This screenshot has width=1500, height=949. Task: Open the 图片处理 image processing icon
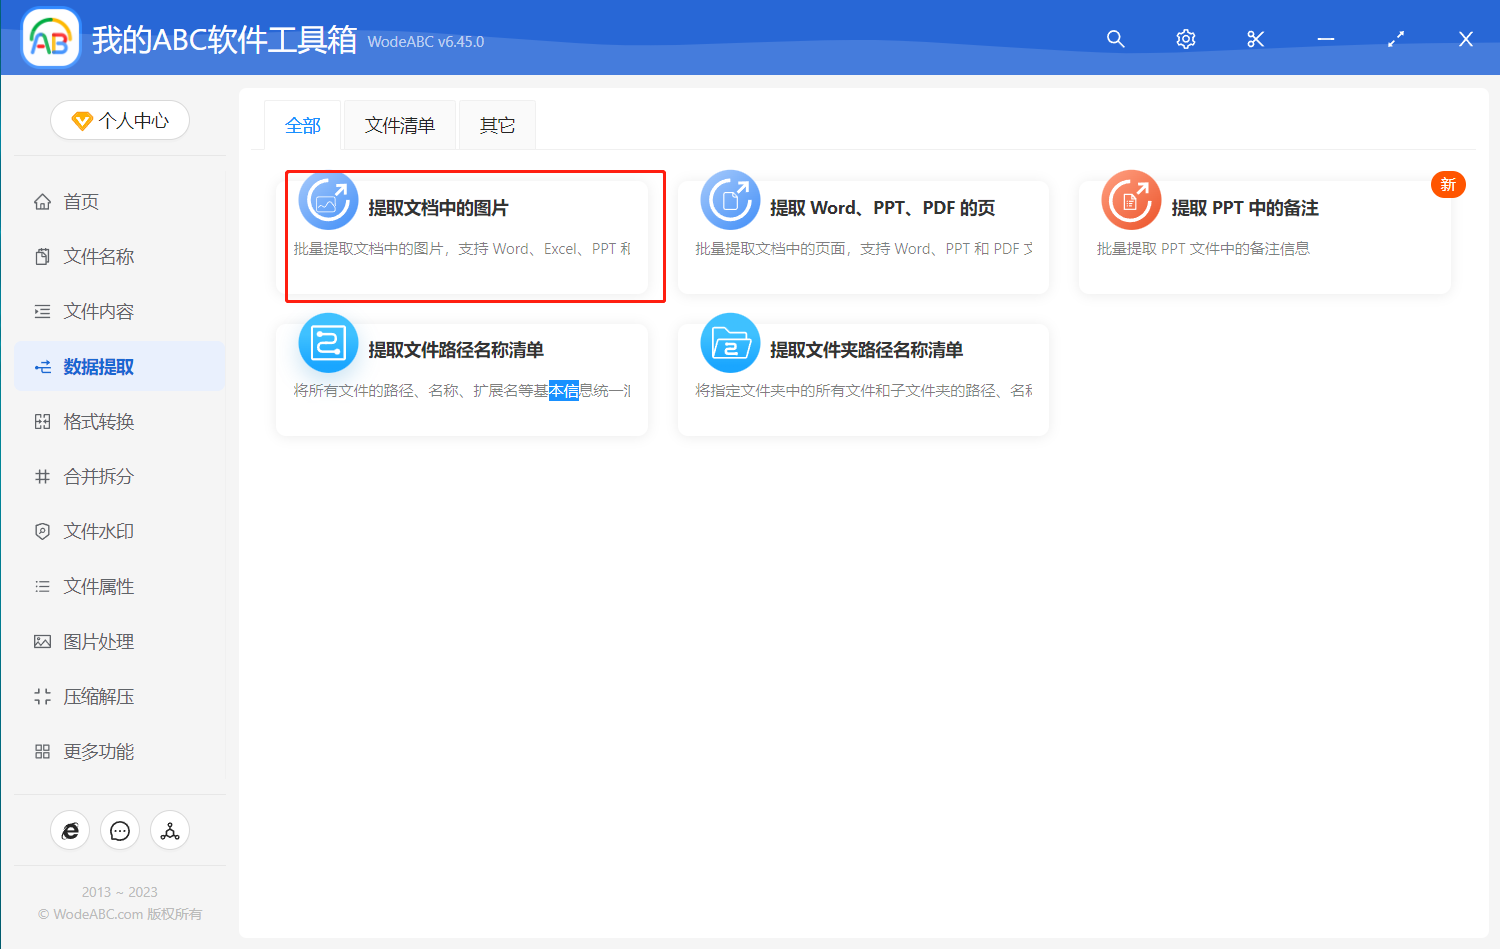(x=42, y=641)
